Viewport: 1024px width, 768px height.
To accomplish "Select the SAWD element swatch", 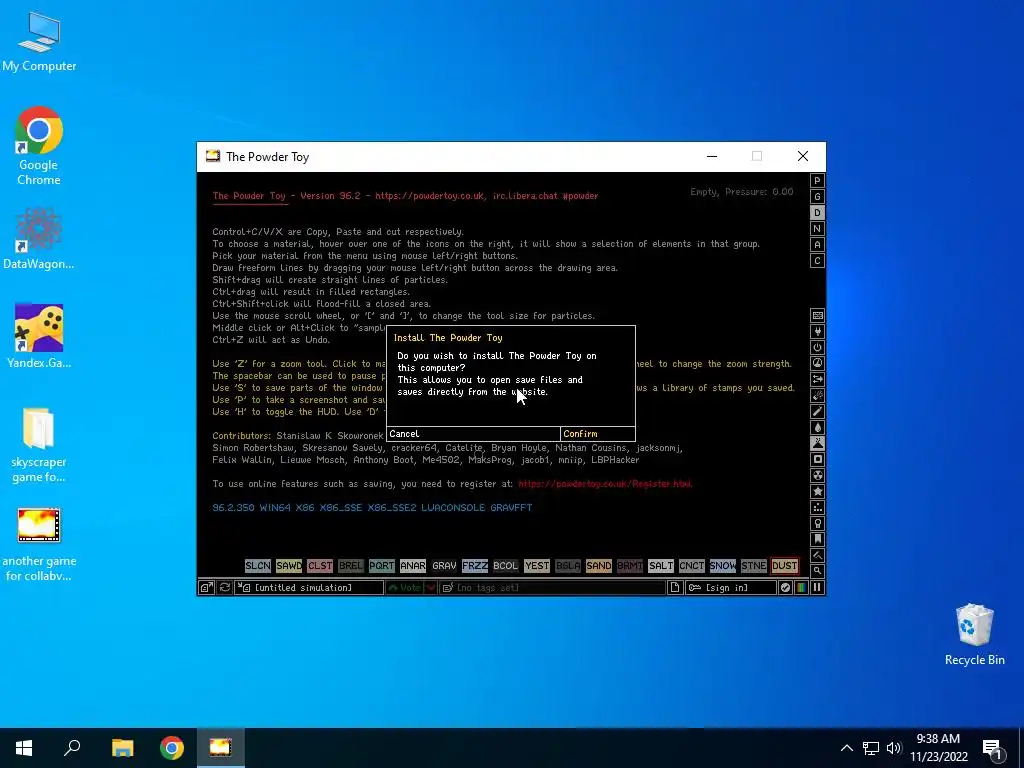I will (x=289, y=566).
